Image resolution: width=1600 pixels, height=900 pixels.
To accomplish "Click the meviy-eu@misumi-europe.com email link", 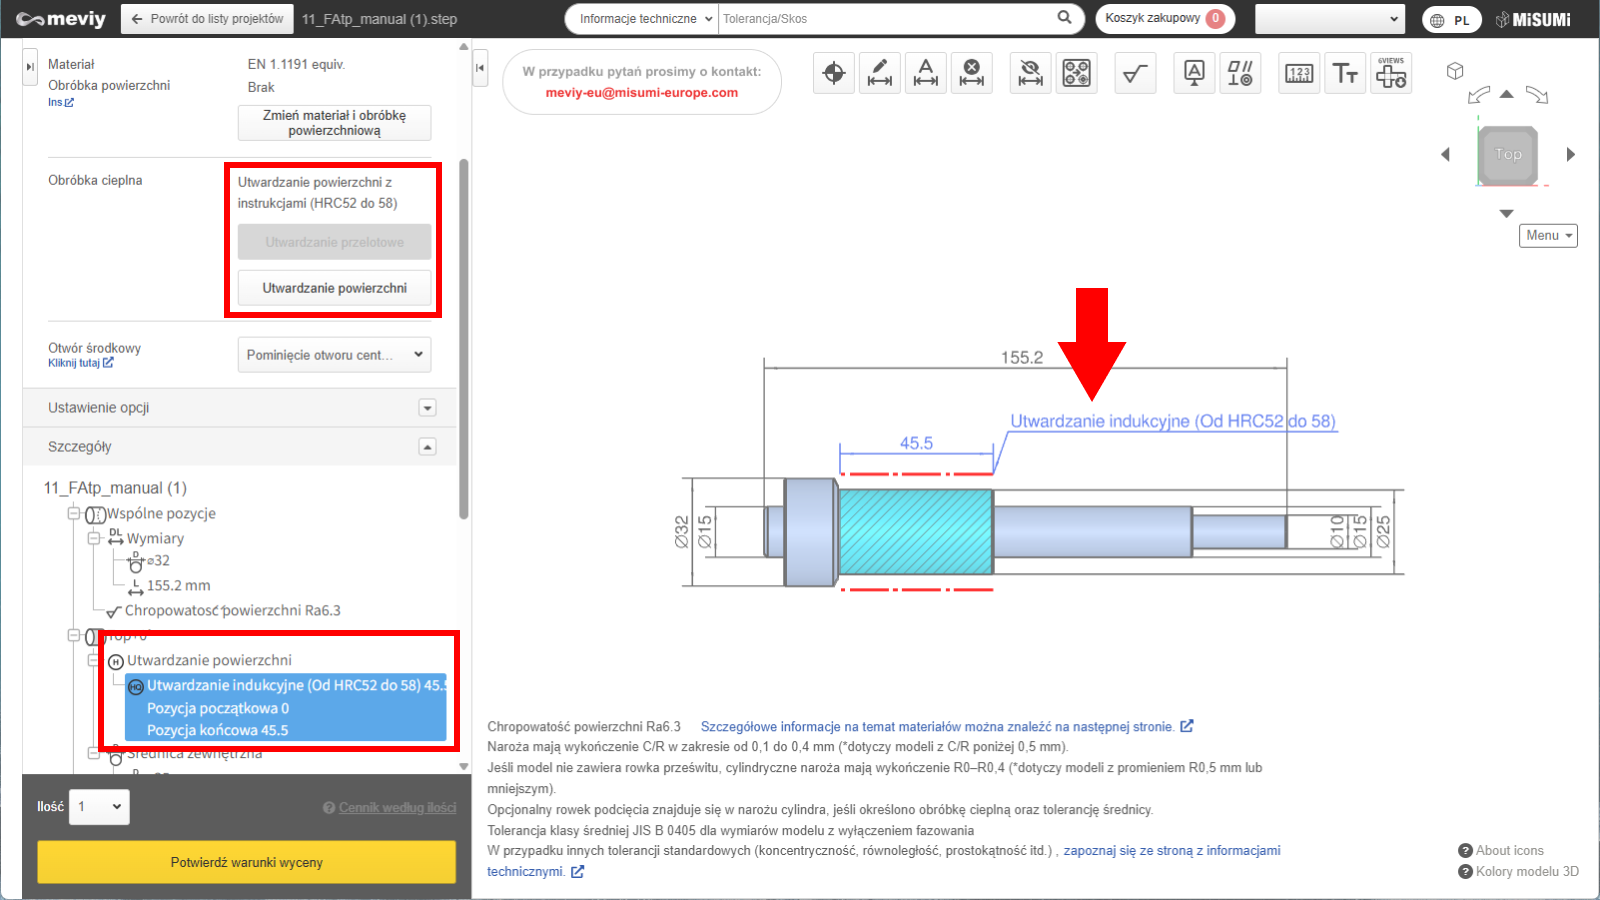I will [641, 93].
